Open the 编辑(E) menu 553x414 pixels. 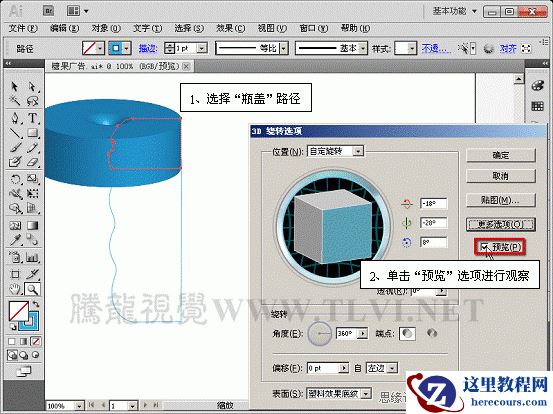64,28
